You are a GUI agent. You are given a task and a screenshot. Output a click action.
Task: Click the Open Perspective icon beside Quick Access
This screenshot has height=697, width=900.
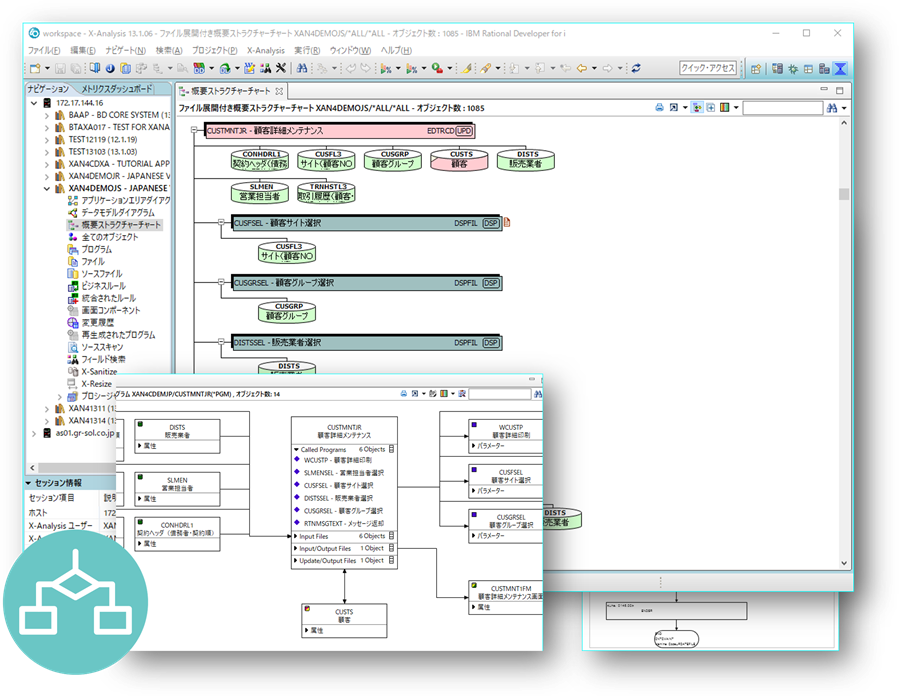click(x=756, y=69)
